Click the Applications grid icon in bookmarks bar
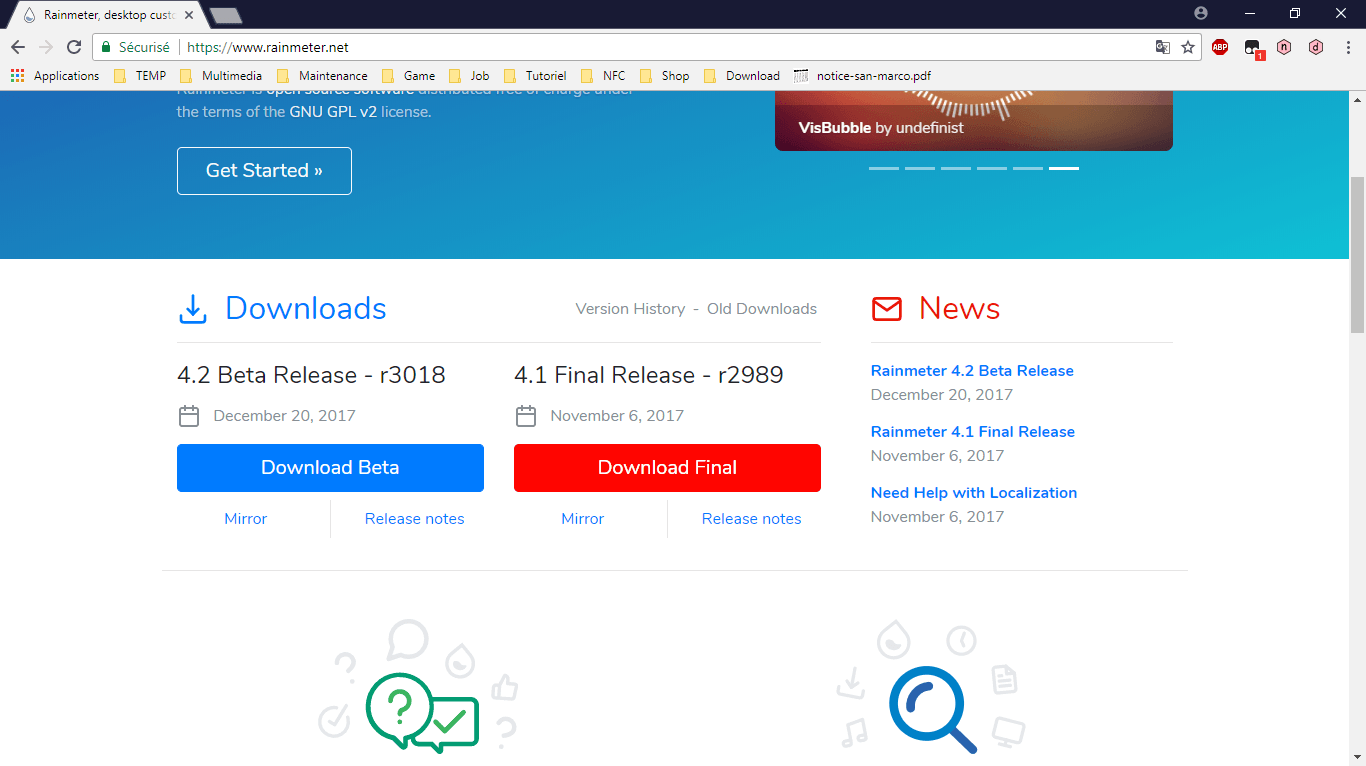The width and height of the screenshot is (1366, 766). (x=17, y=76)
